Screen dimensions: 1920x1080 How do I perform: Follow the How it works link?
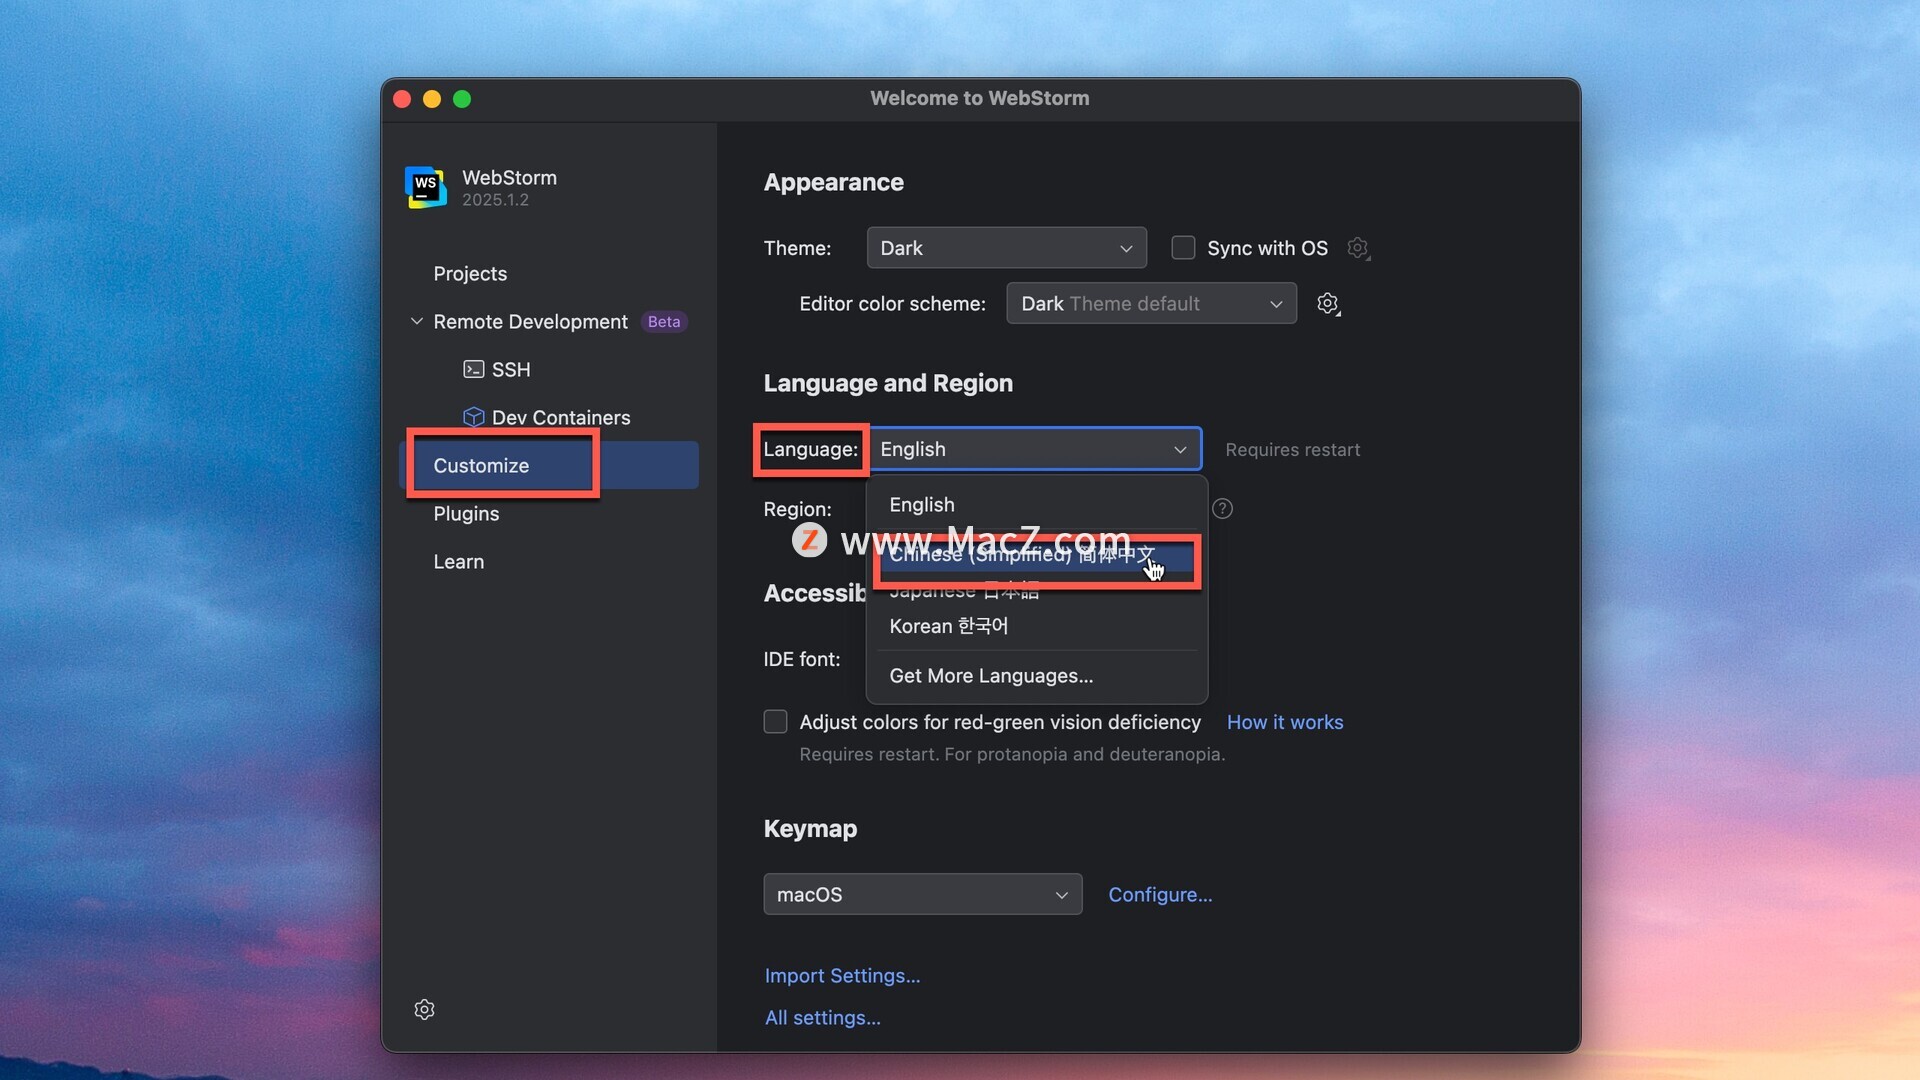click(x=1285, y=722)
